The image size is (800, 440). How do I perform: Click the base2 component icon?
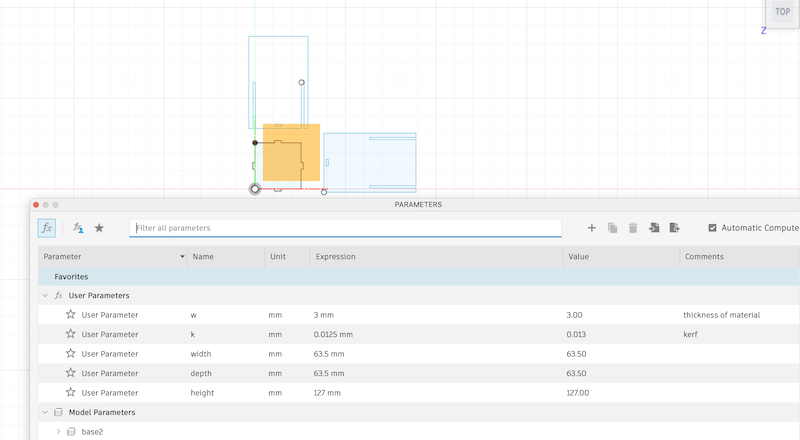pyautogui.click(x=71, y=431)
